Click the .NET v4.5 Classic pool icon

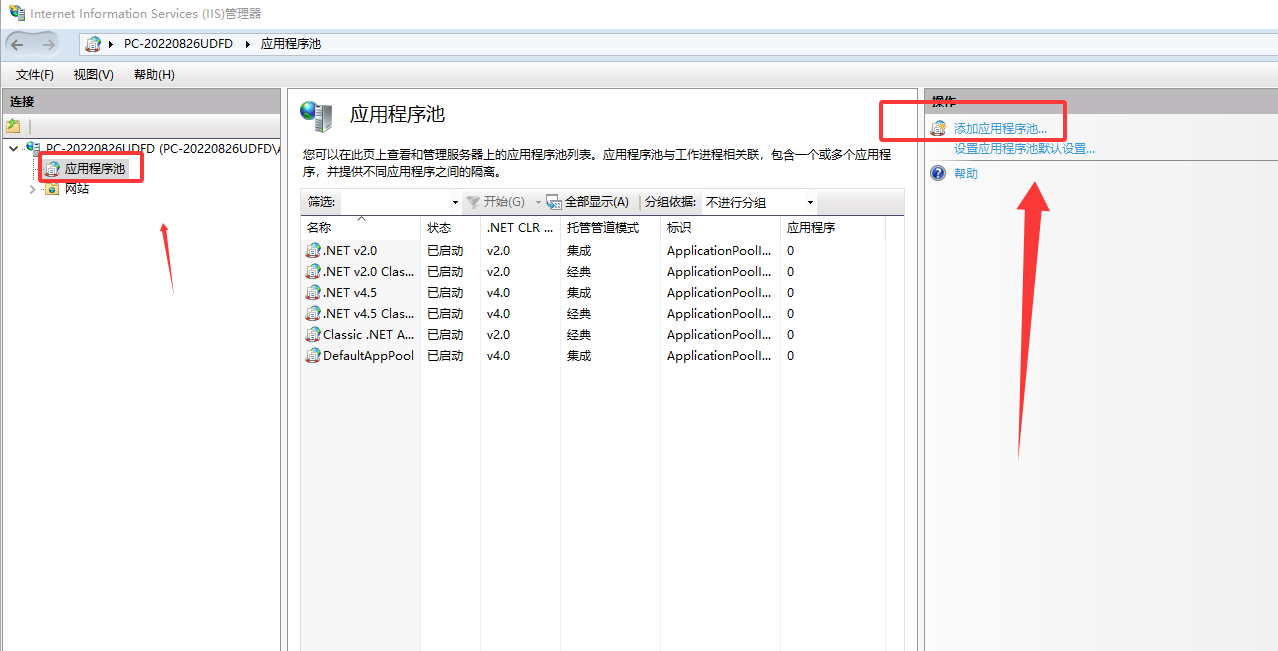tap(313, 313)
